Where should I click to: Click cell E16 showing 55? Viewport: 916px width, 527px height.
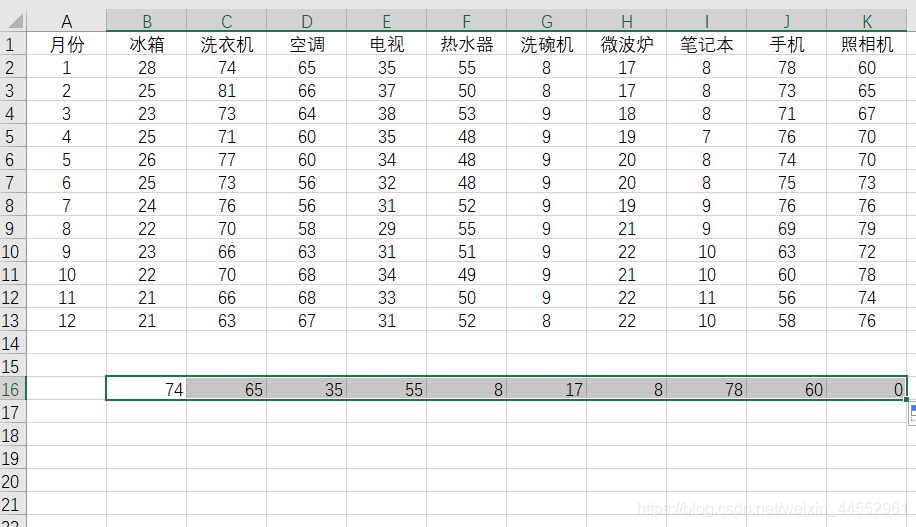(387, 390)
